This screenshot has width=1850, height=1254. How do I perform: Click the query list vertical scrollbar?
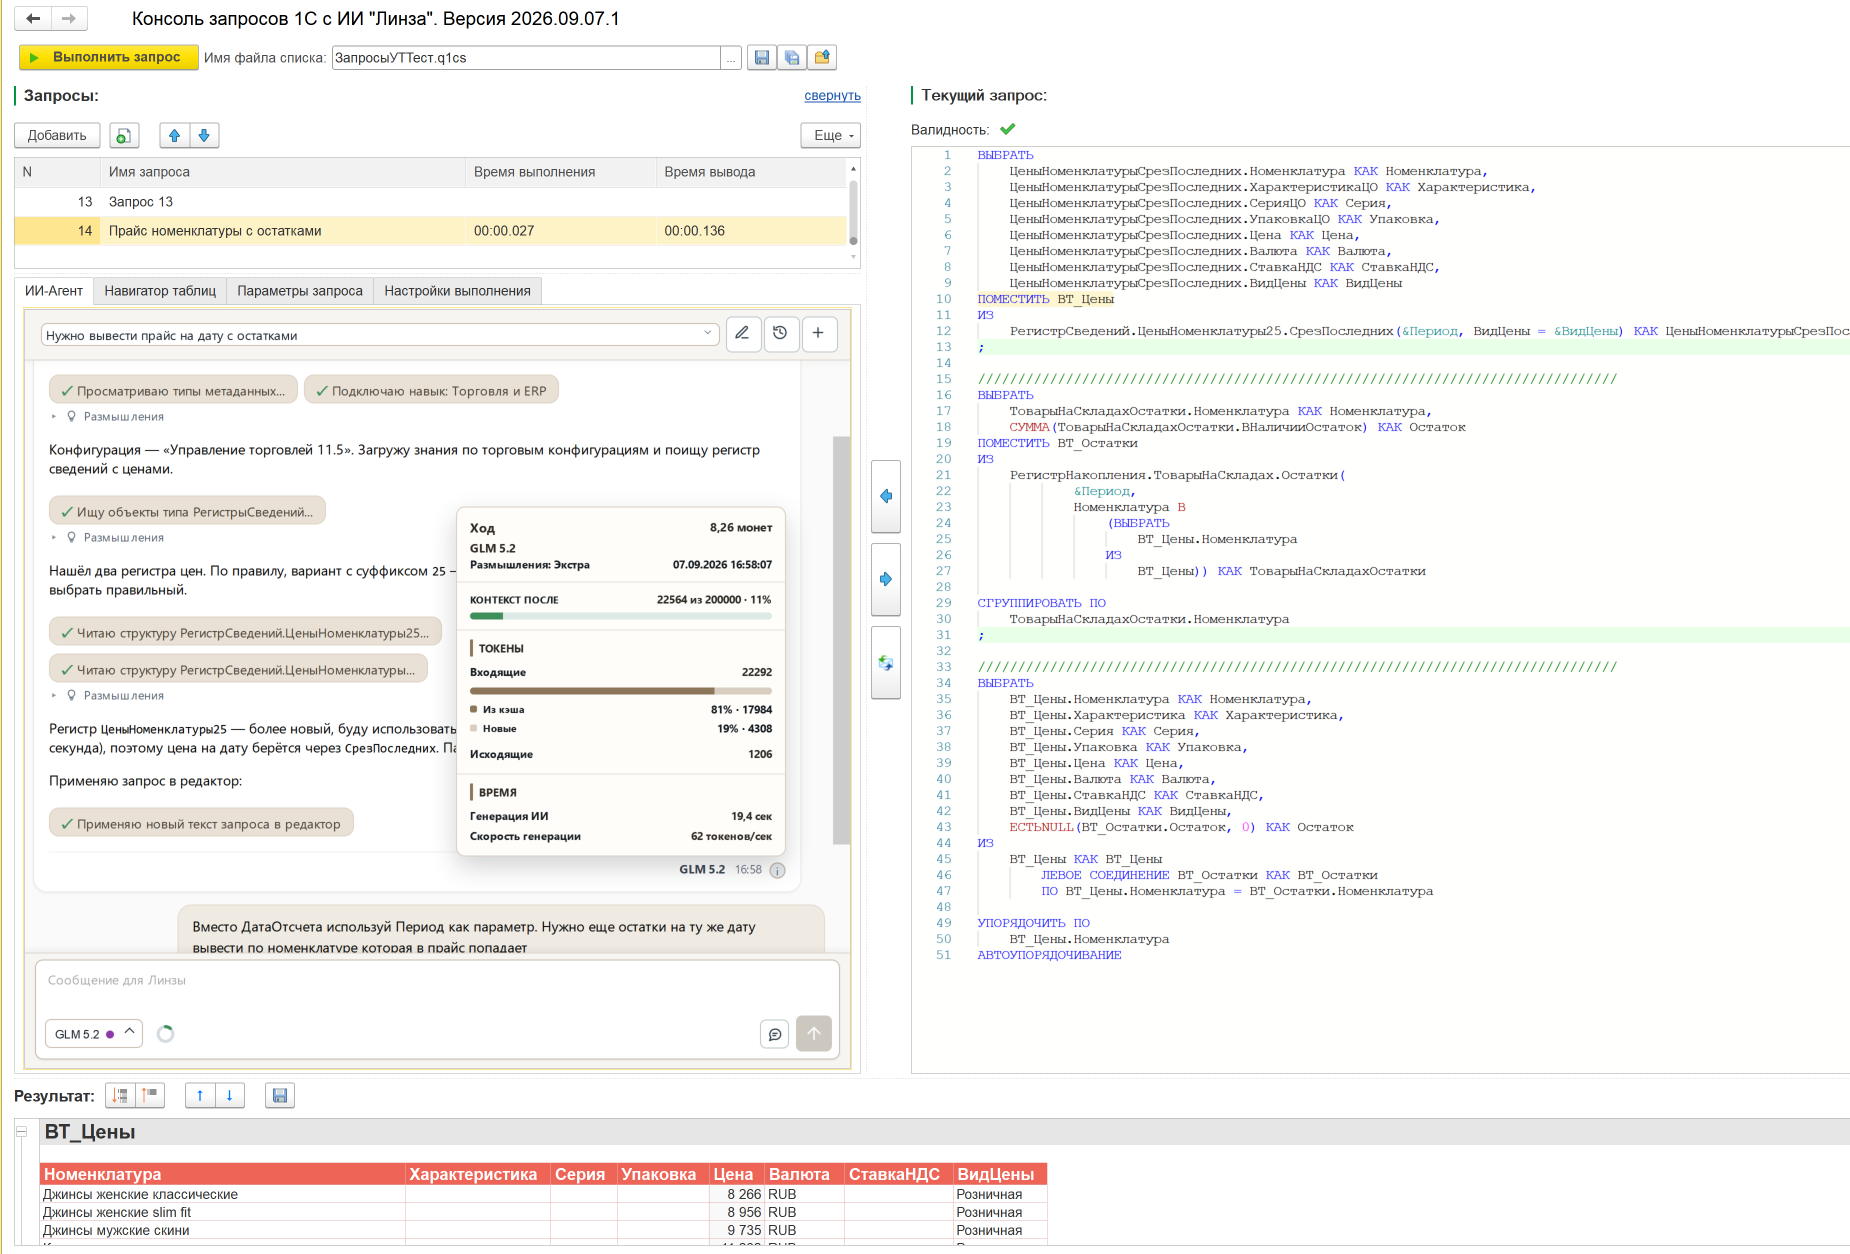coord(853,210)
